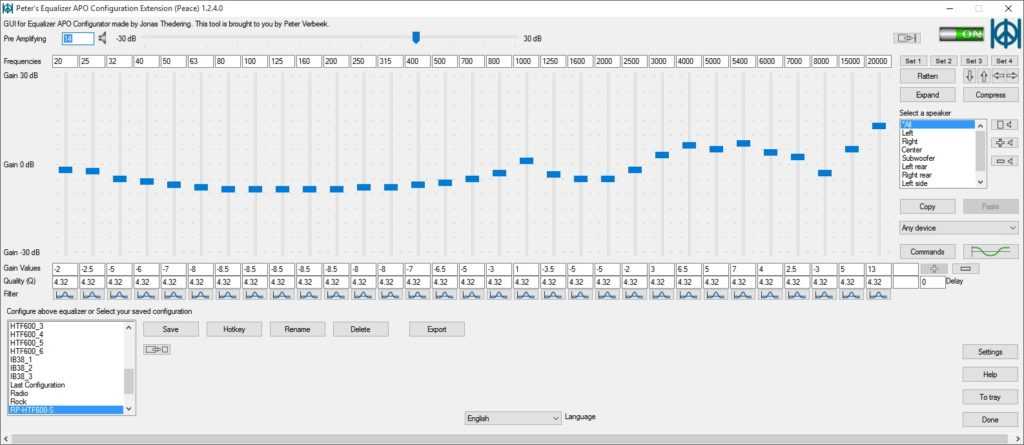This screenshot has width=1024, height=445.
Task: Open the English language dropdown
Action: pos(512,418)
